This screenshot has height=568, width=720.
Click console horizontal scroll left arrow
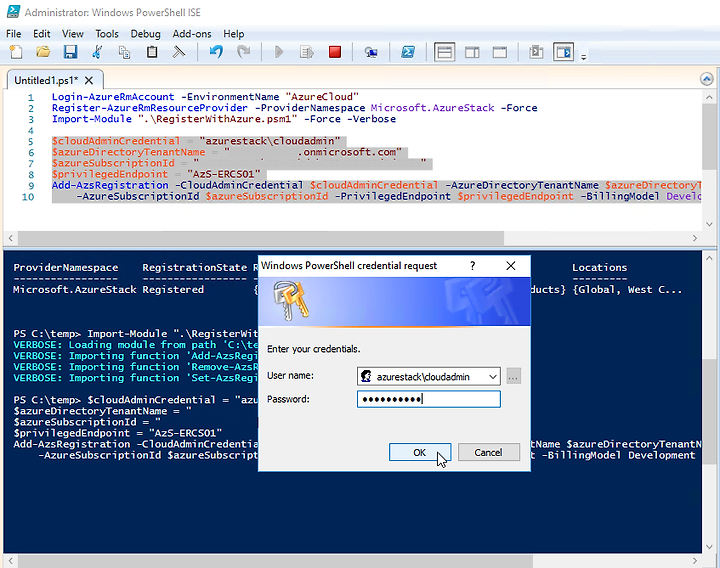click(x=11, y=561)
